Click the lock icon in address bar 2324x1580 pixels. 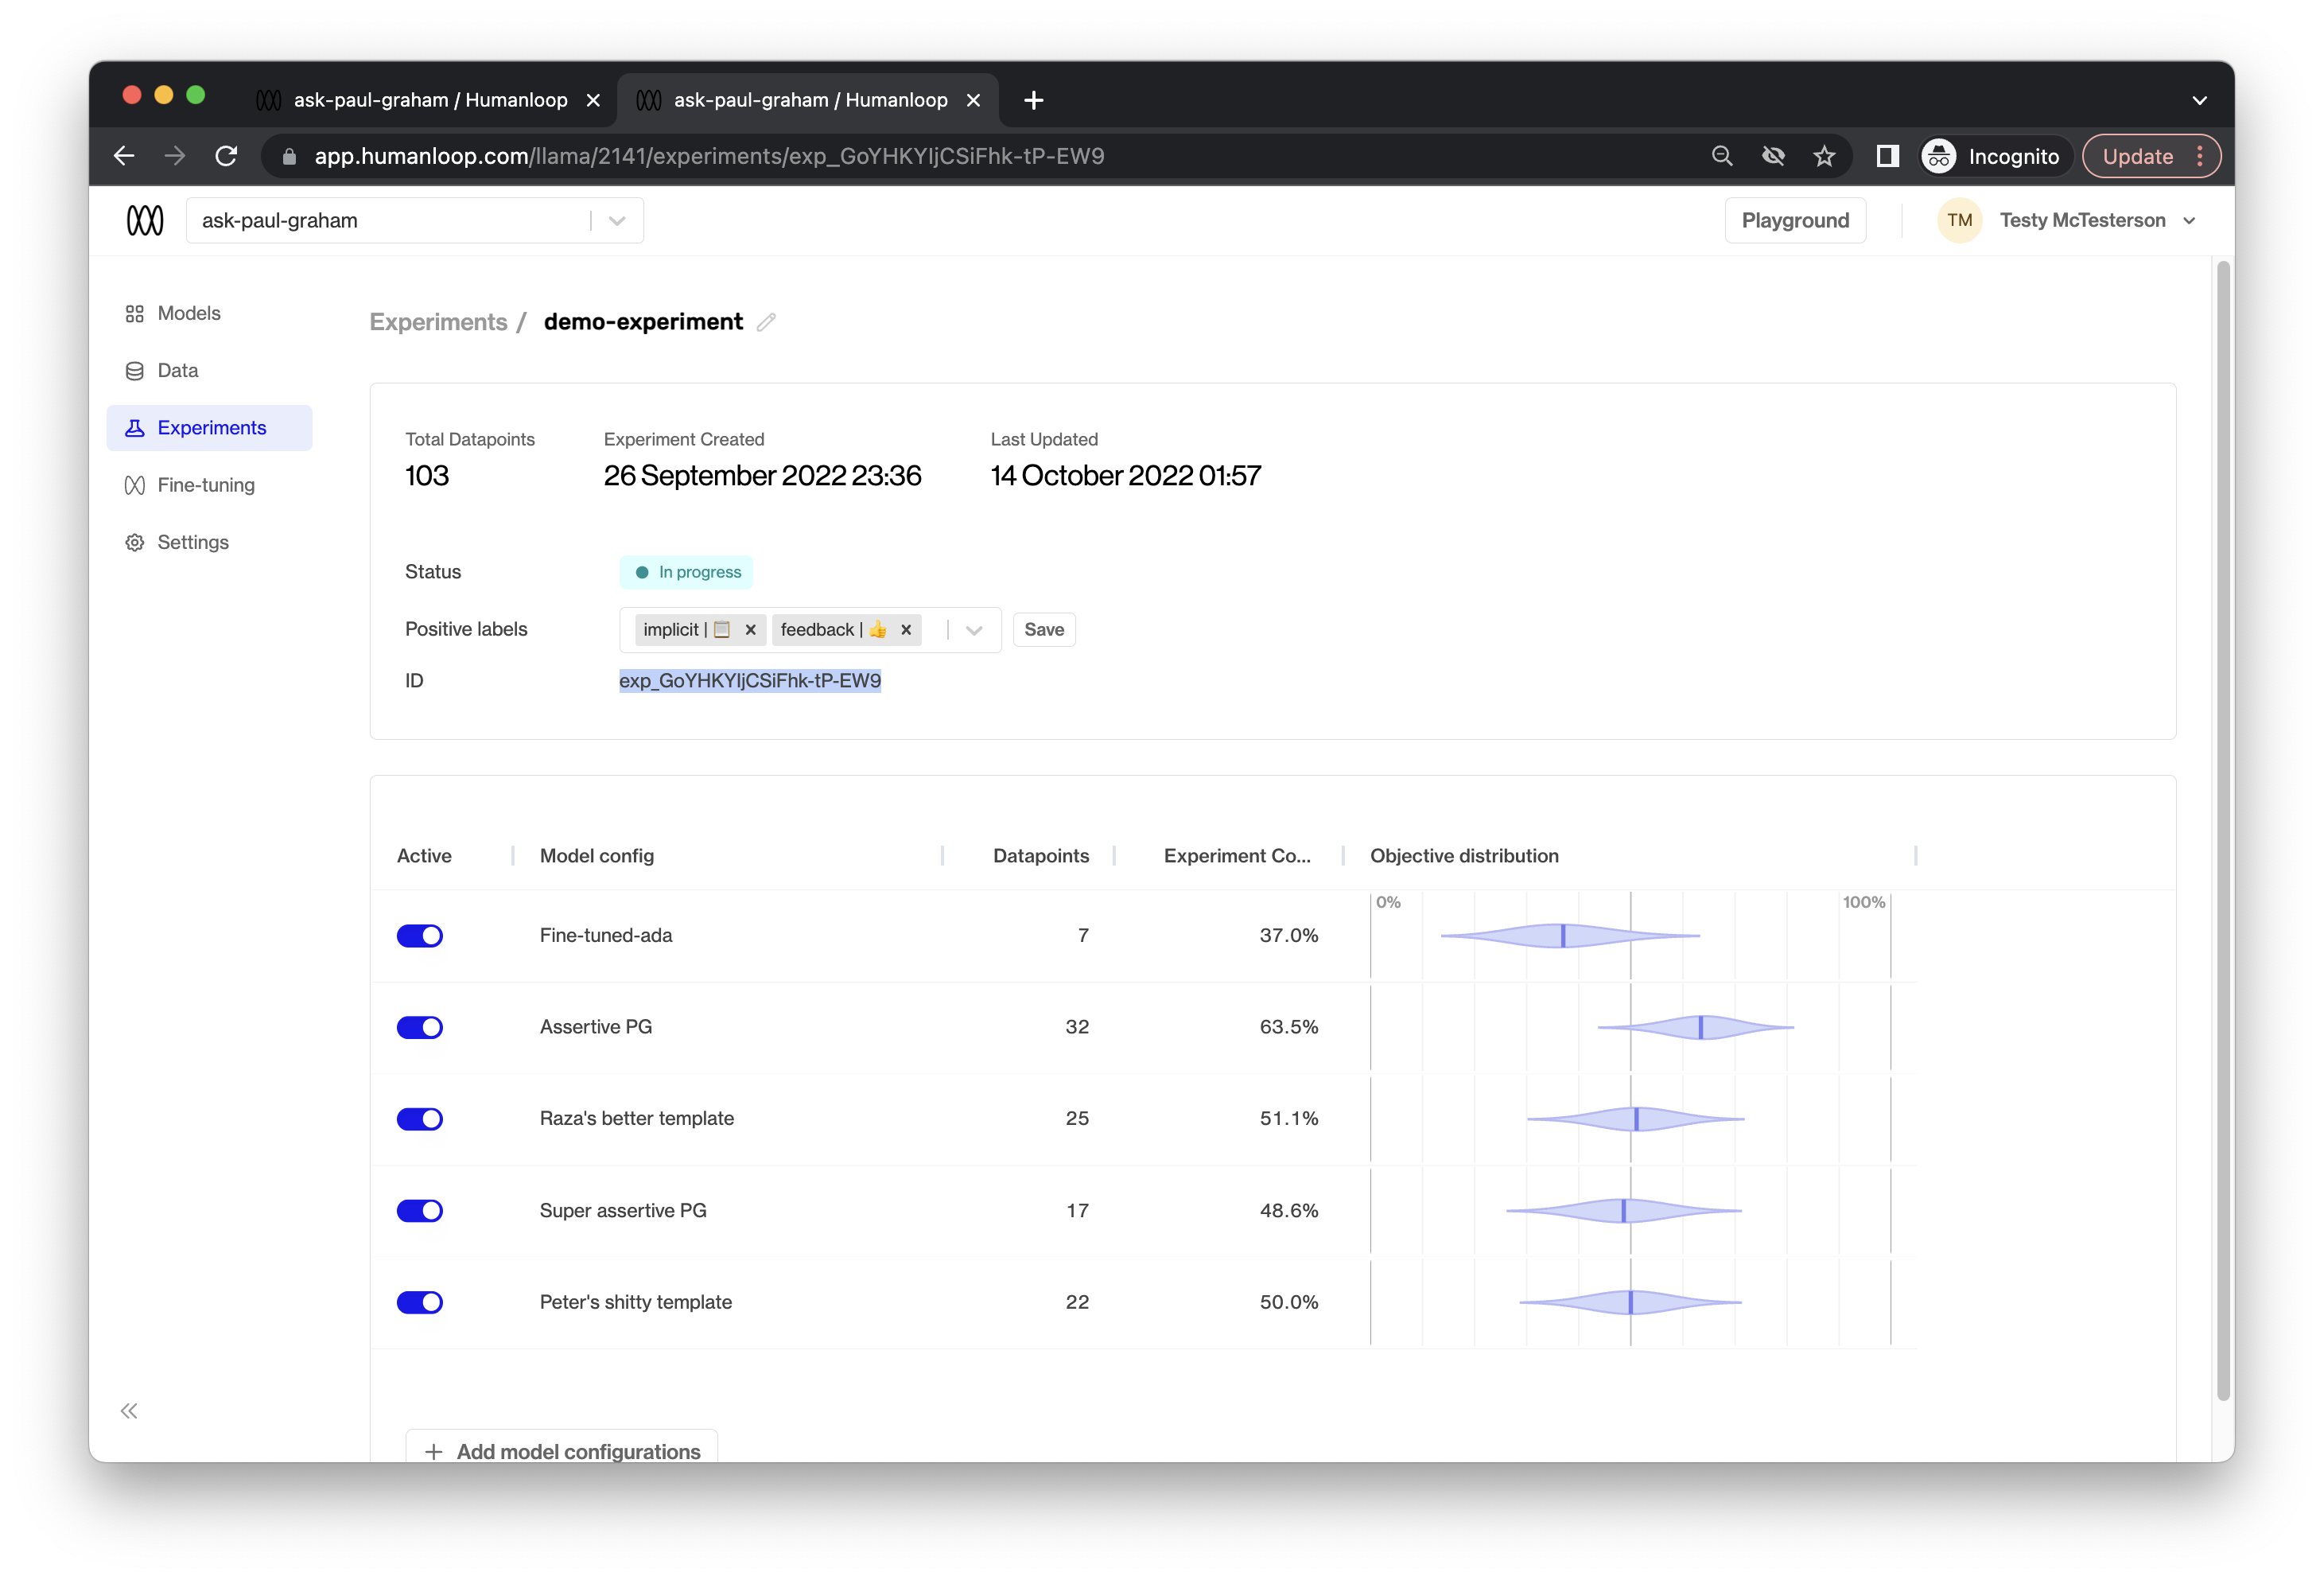[x=289, y=156]
